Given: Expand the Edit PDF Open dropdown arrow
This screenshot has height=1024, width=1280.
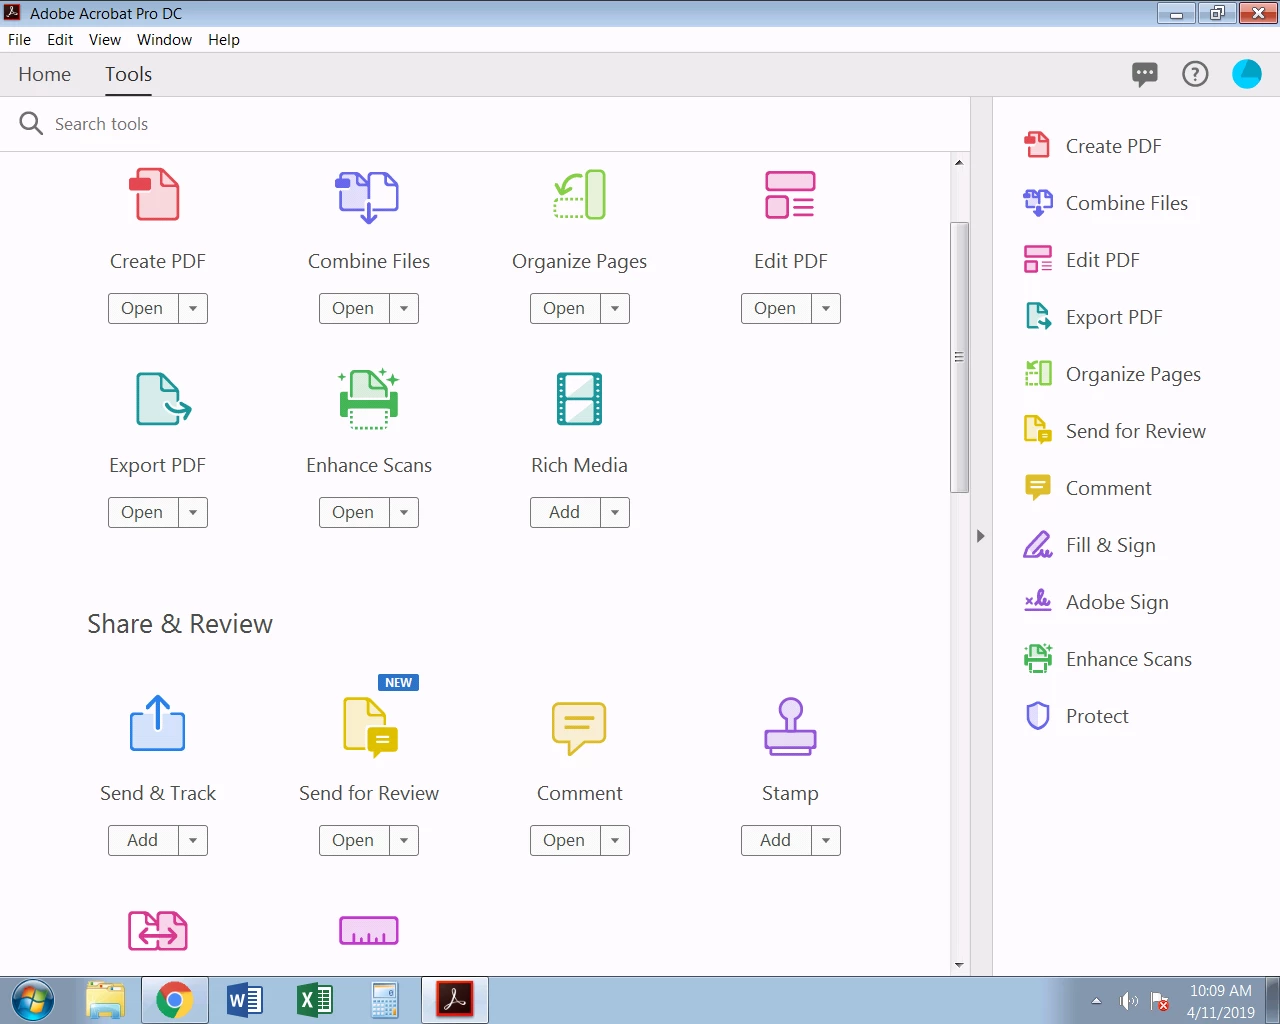Looking at the screenshot, I should tap(826, 308).
